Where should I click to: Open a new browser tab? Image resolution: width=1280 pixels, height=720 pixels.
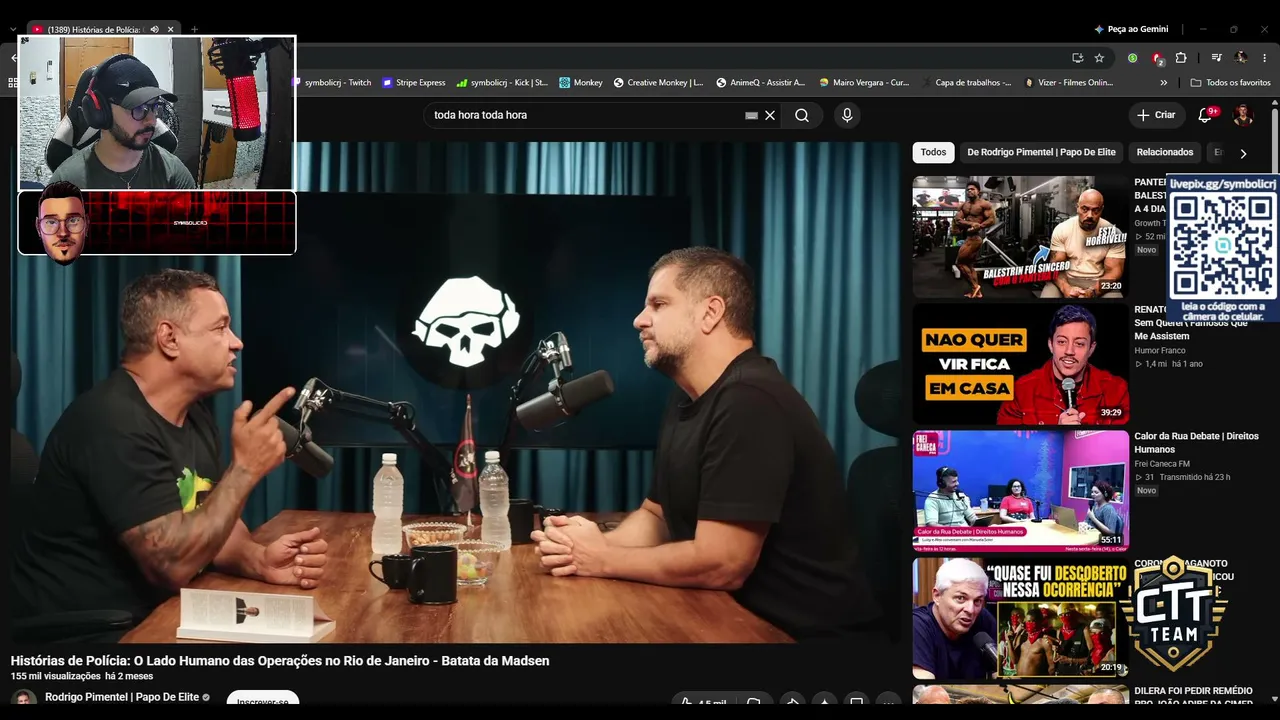tap(194, 29)
